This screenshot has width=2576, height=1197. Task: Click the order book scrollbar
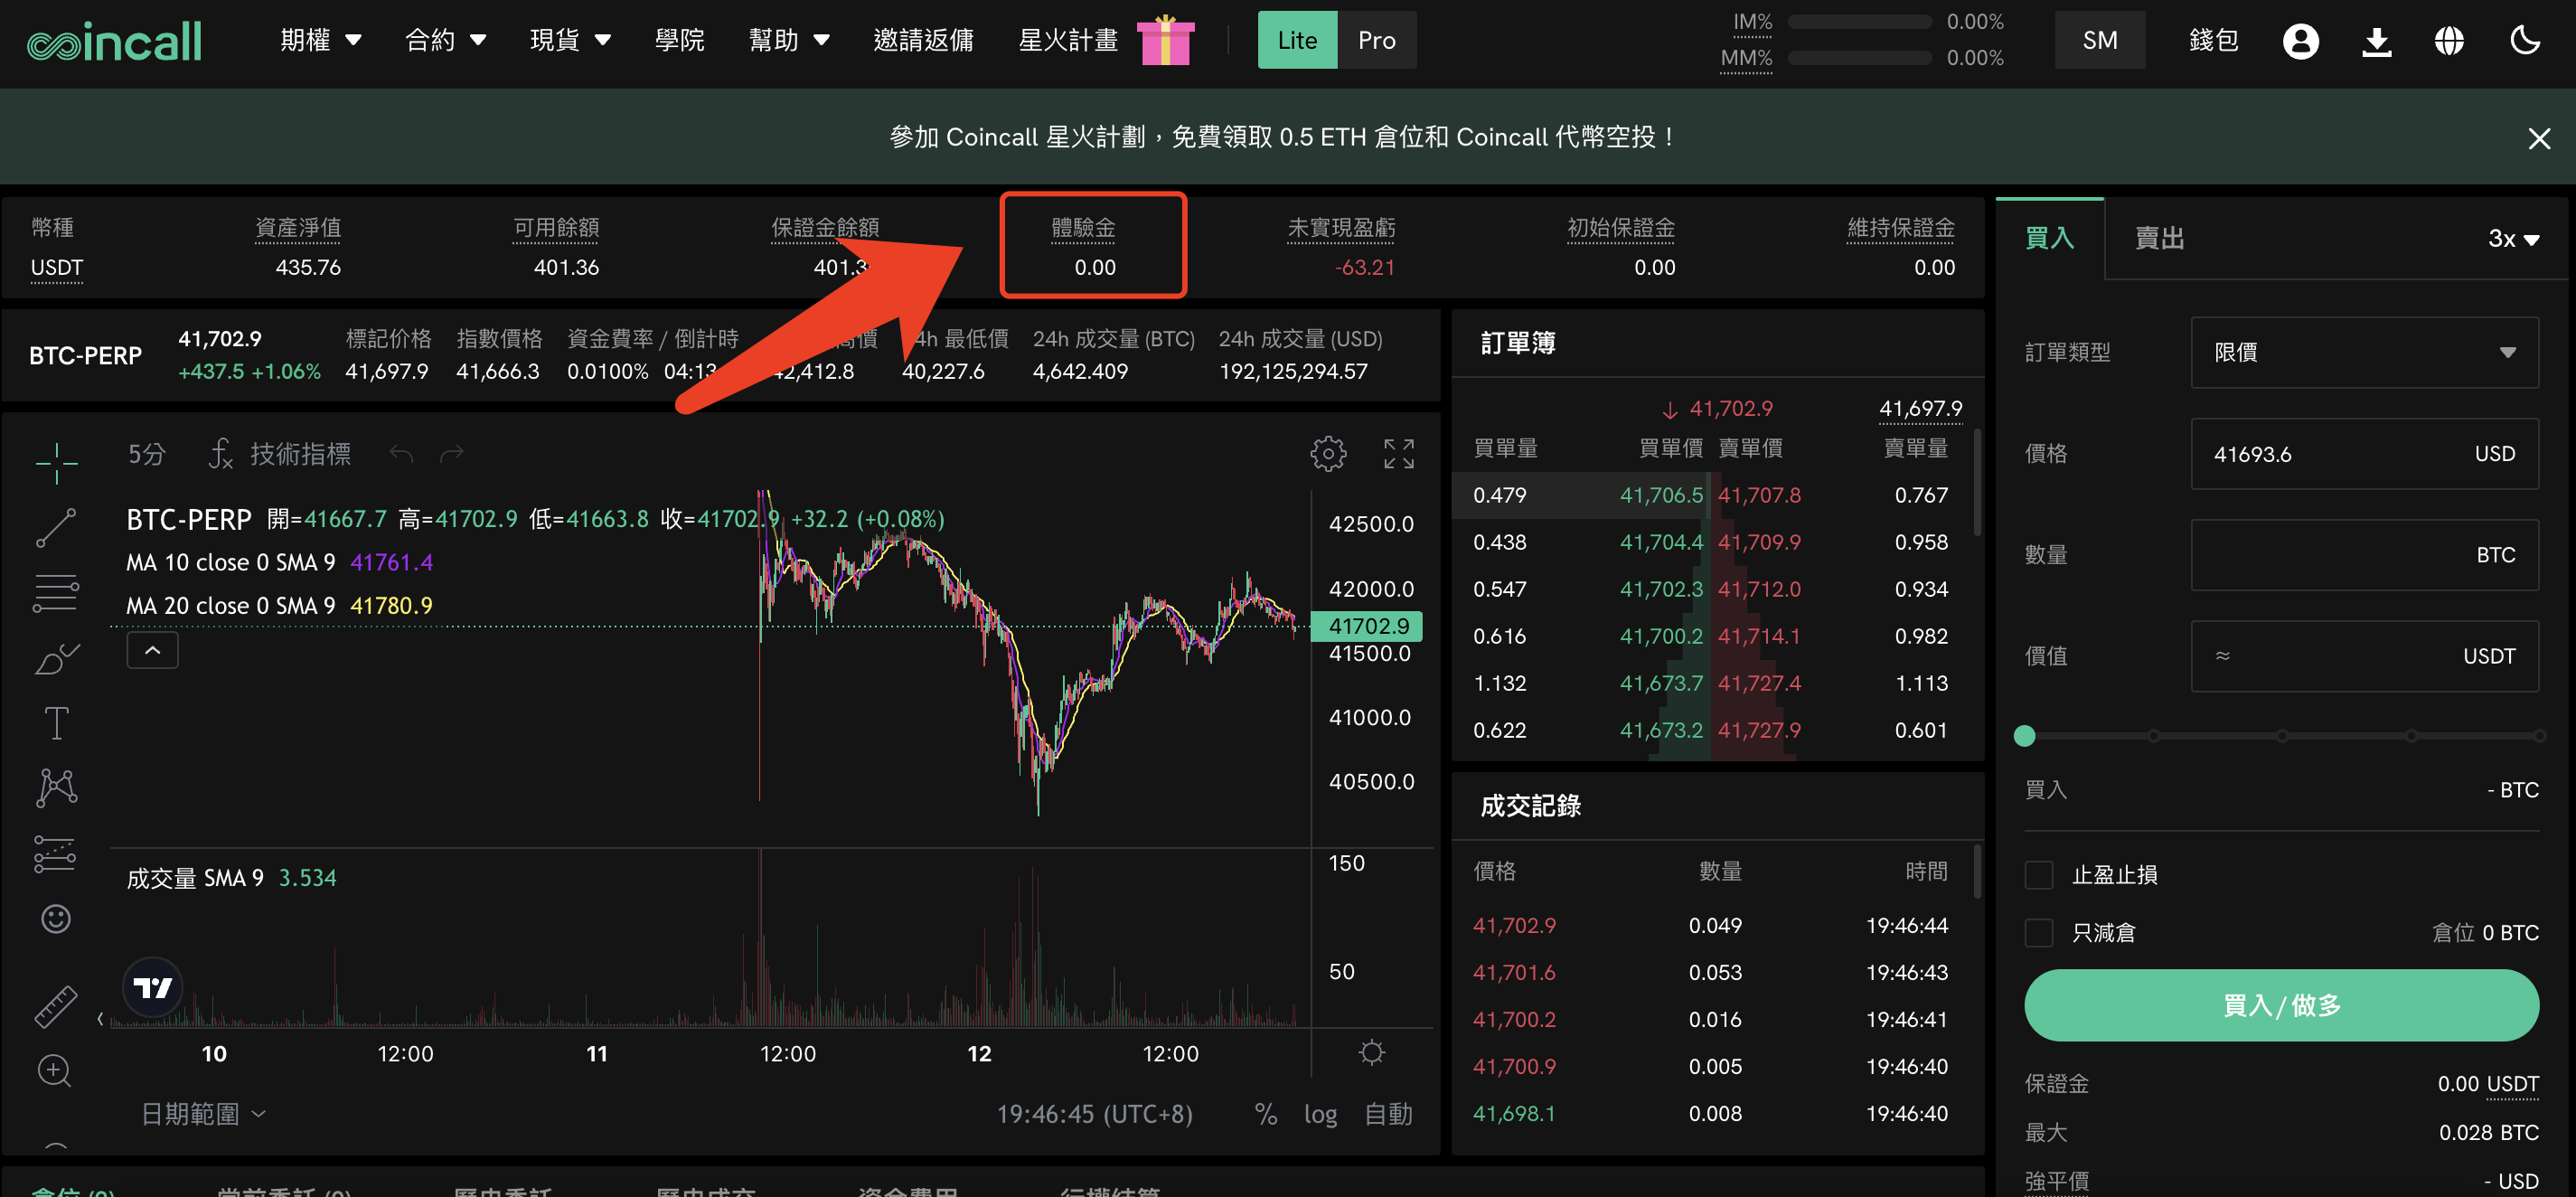pyautogui.click(x=1976, y=481)
